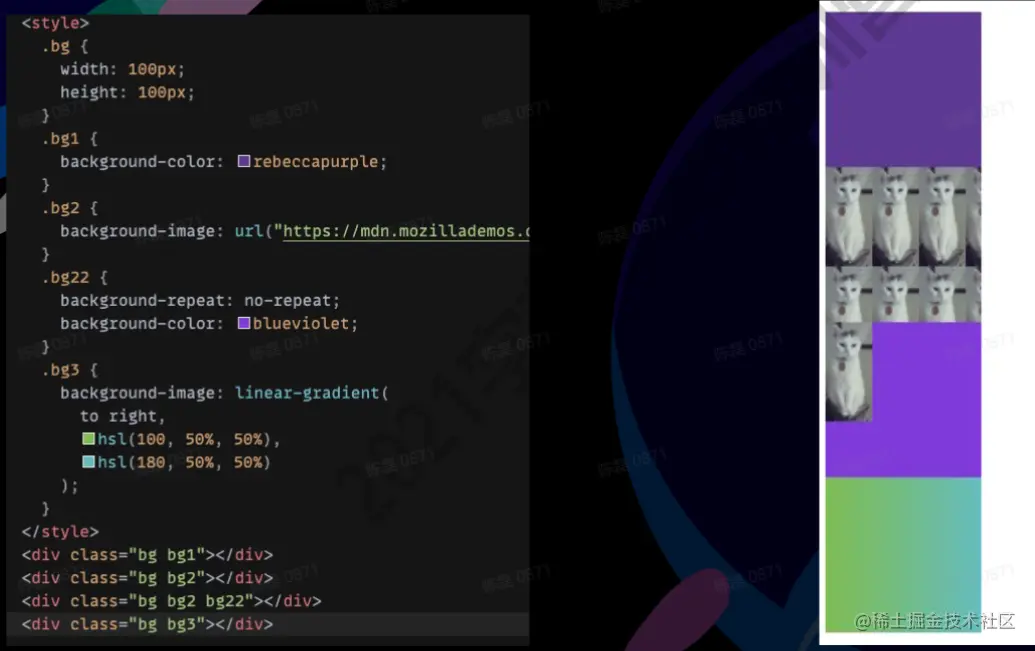Click the '.bg3 {' selector line

tap(69, 370)
